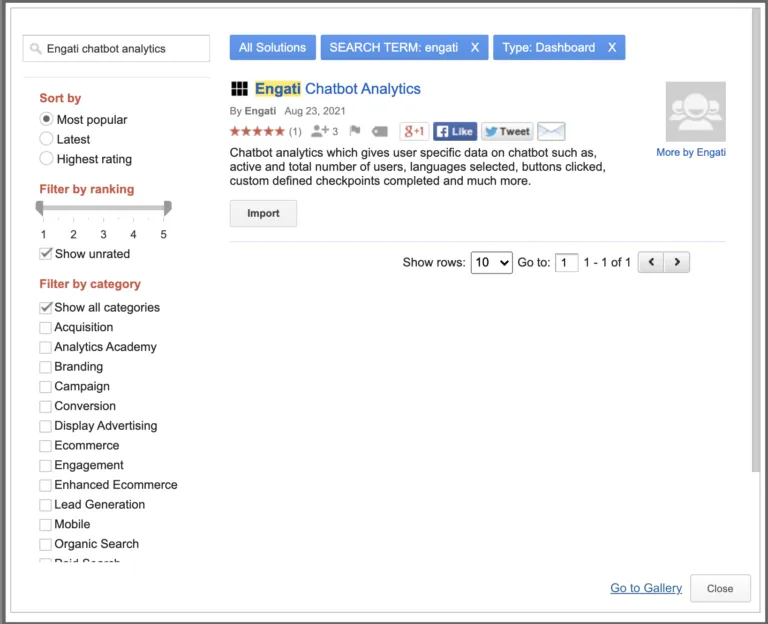The height and width of the screenshot is (624, 768).
Task: Select Latest sort option
Action: tap(46, 139)
